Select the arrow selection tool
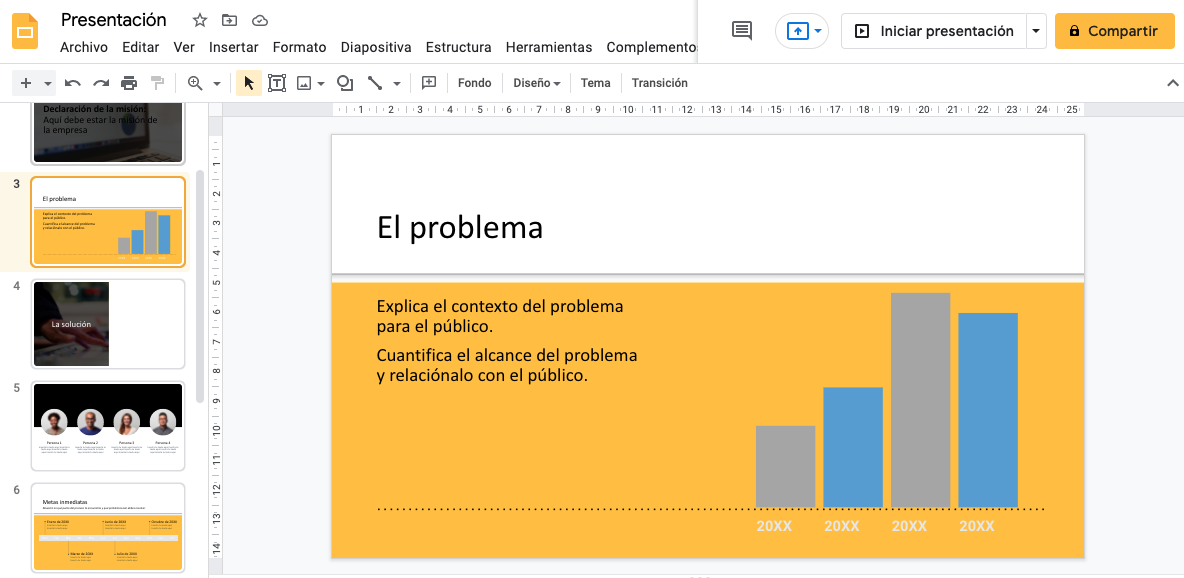Image resolution: width=1184 pixels, height=578 pixels. [x=248, y=83]
